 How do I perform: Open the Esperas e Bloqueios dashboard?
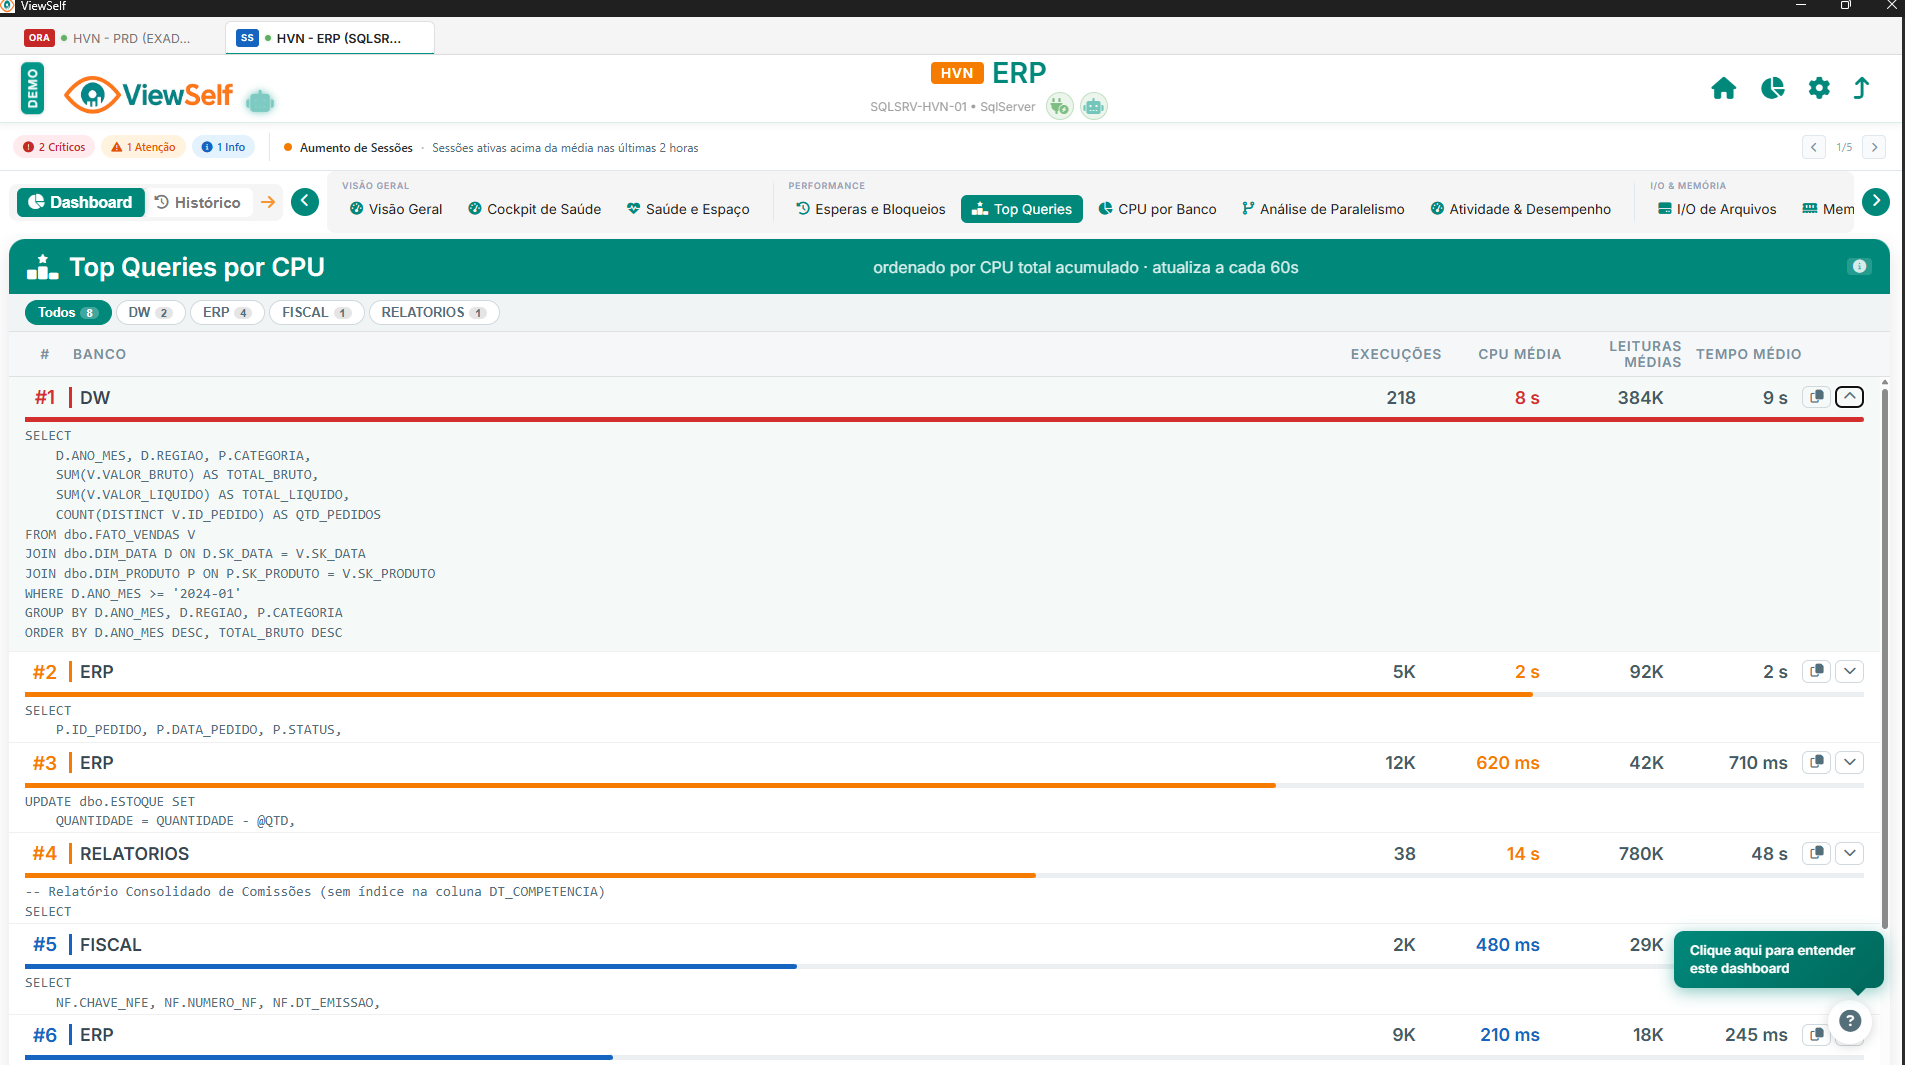click(871, 209)
